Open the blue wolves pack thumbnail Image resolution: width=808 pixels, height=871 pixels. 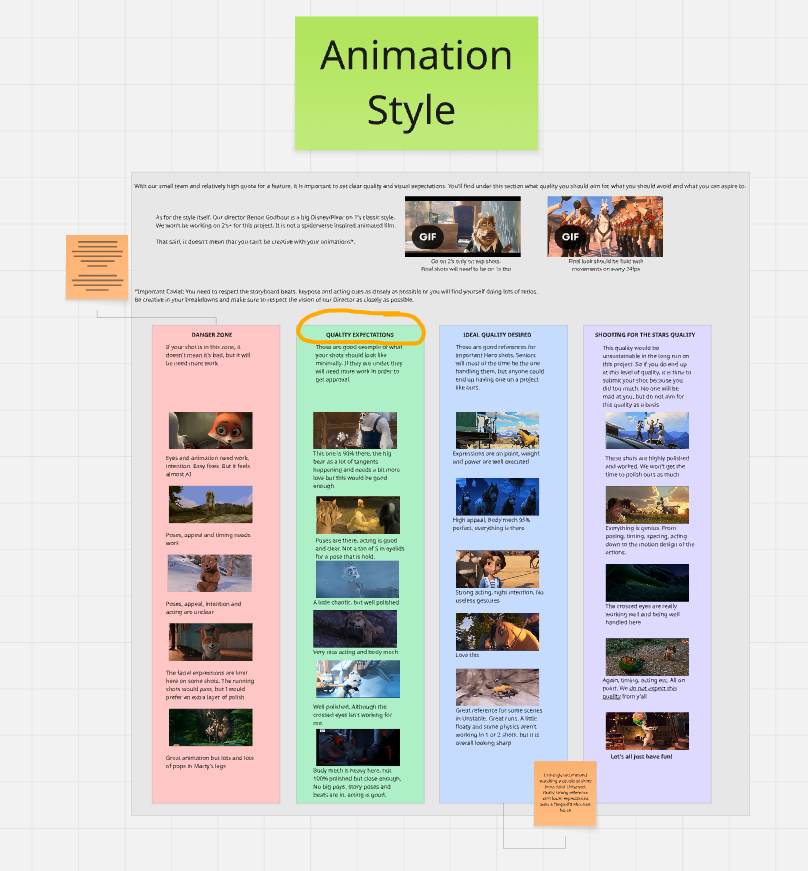496,496
